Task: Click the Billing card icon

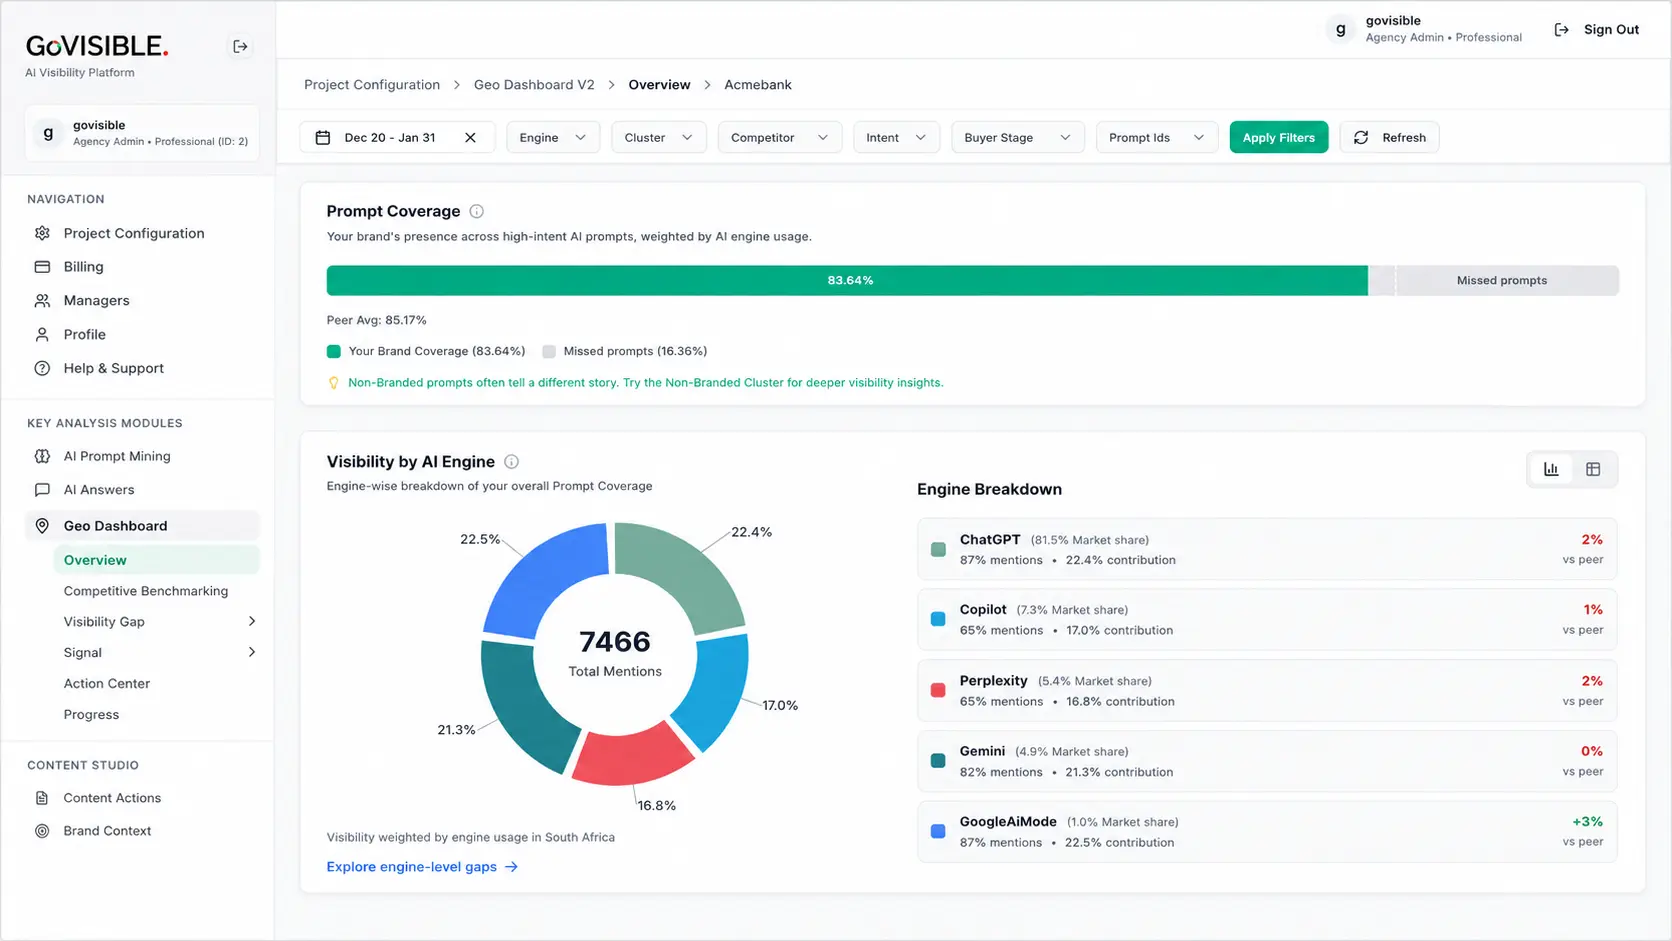Action: coord(42,267)
